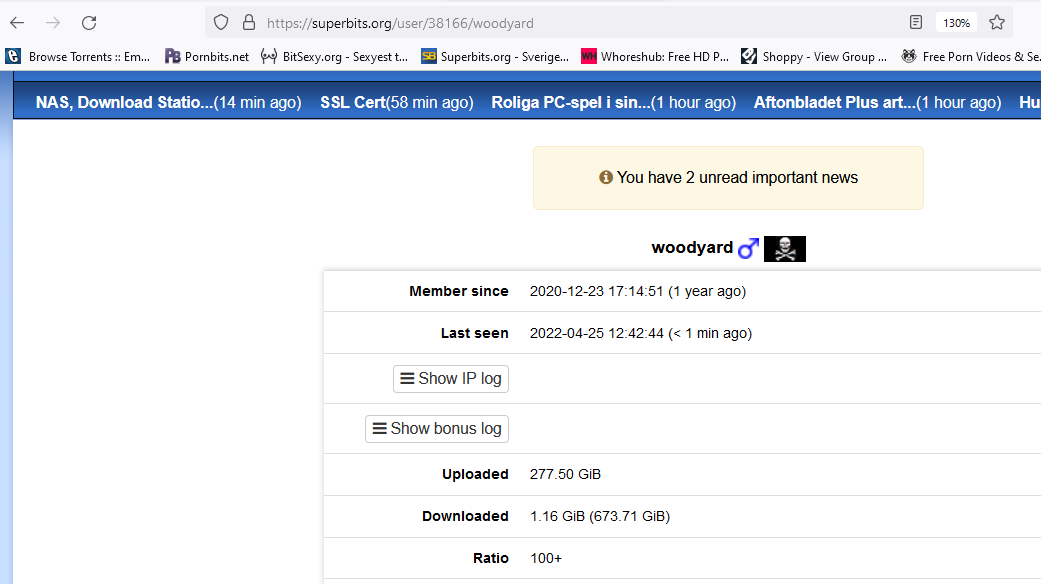Click the Uploaded label
The width and height of the screenshot is (1041, 584).
[x=475, y=474]
